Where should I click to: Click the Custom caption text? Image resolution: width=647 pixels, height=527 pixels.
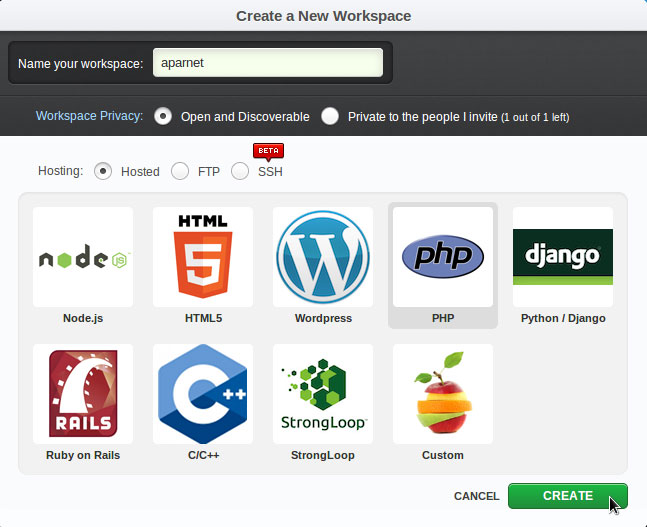click(x=443, y=455)
